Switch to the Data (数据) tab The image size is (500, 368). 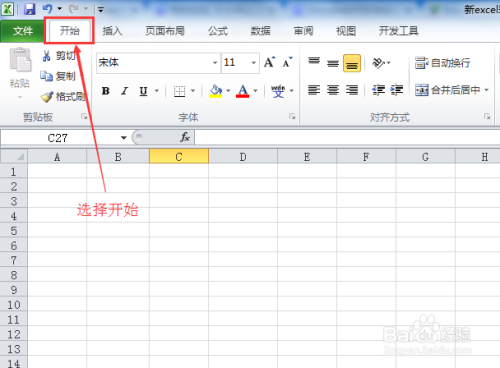click(x=260, y=31)
